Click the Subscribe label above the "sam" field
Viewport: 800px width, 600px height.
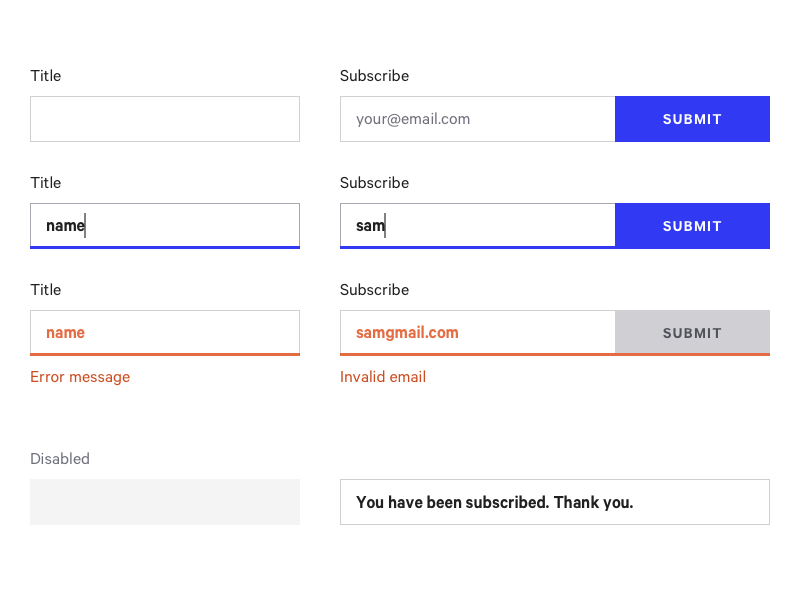tap(374, 183)
